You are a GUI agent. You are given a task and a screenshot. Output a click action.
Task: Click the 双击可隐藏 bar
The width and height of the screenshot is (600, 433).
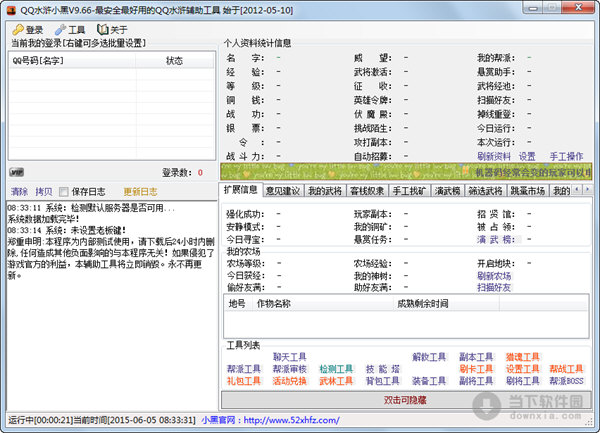[x=406, y=400]
